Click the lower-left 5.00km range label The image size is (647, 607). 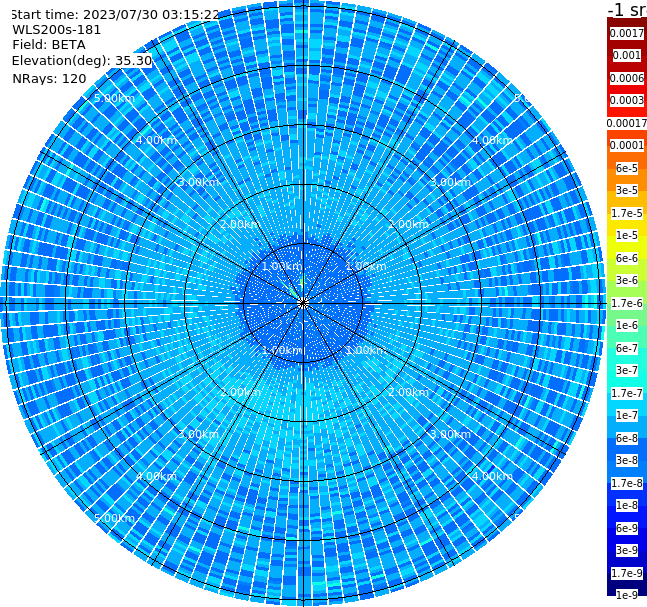pyautogui.click(x=114, y=518)
